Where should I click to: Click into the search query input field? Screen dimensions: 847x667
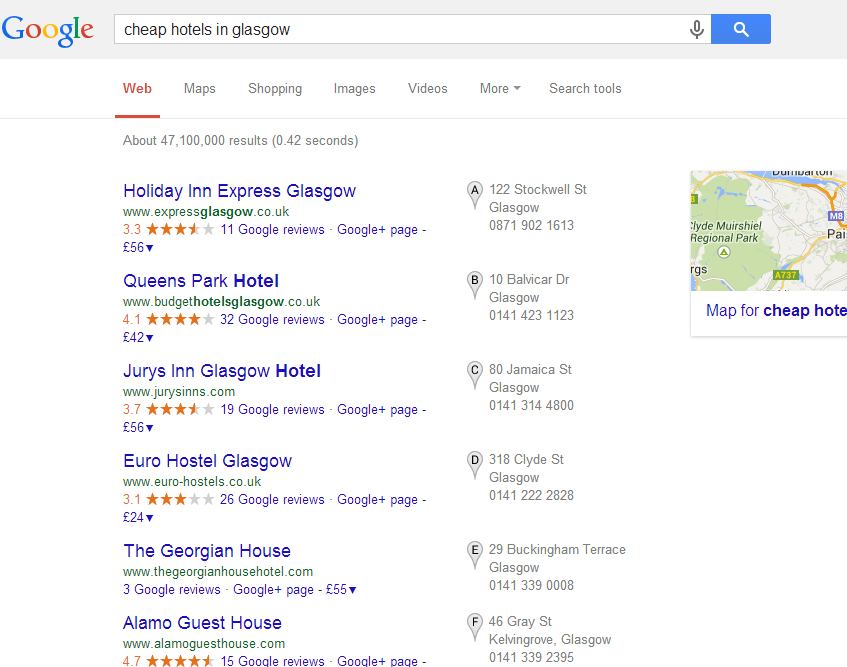click(400, 29)
